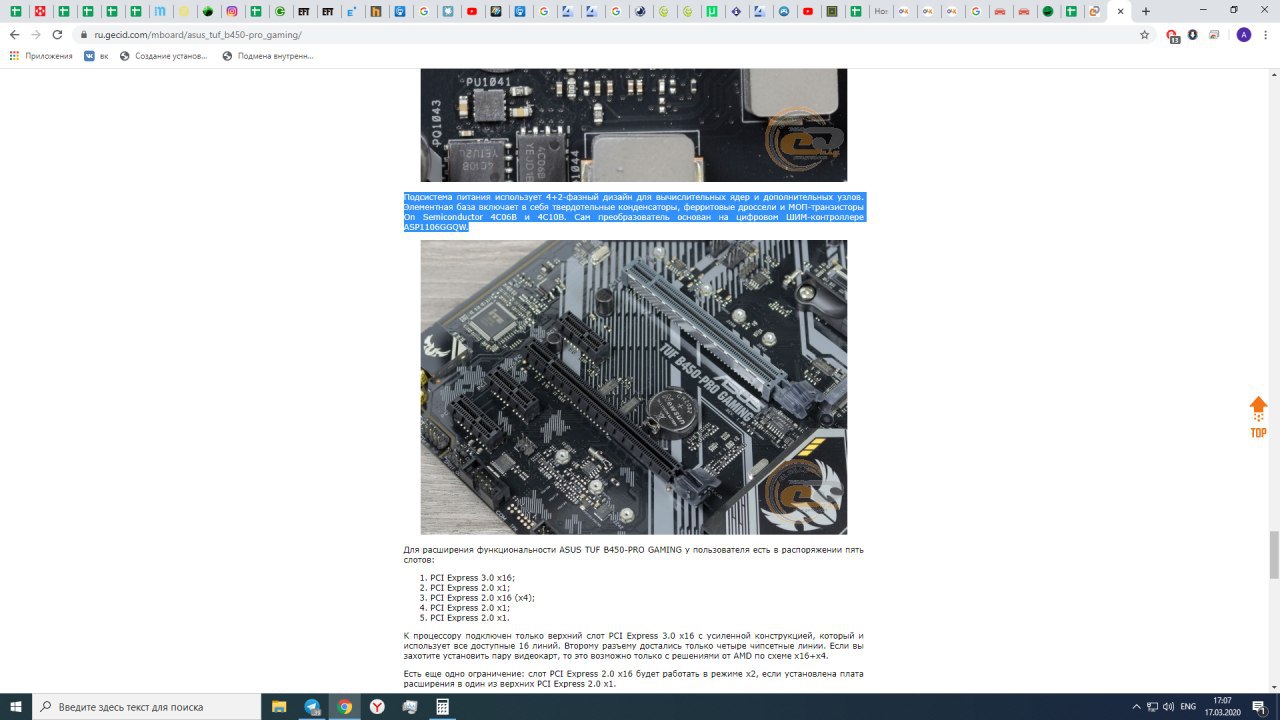The height and width of the screenshot is (720, 1280).
Task: Open the Windows Start menu
Action: [15, 706]
